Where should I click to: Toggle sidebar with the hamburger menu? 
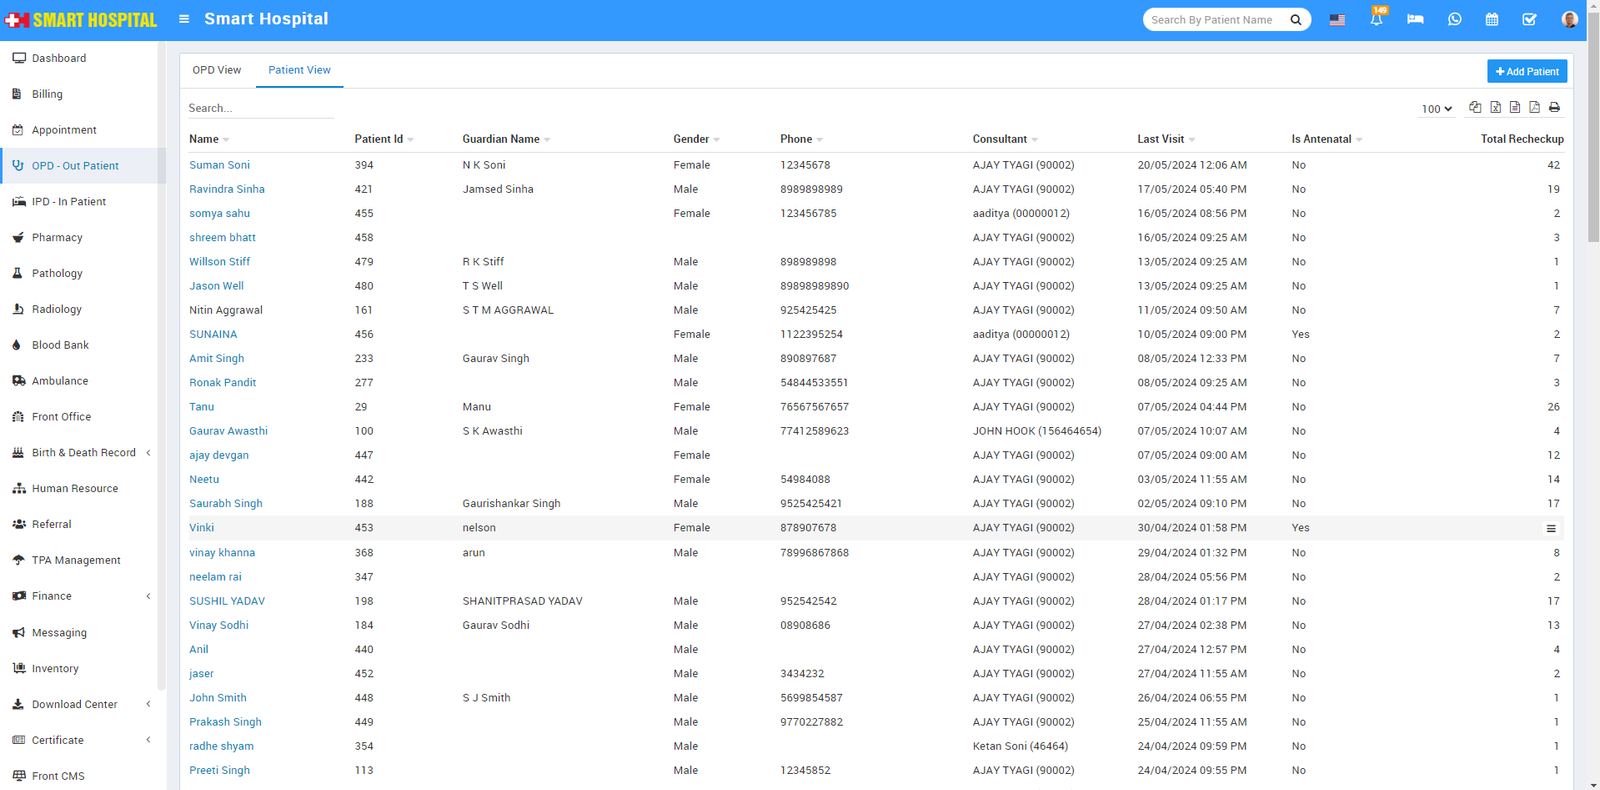(184, 19)
